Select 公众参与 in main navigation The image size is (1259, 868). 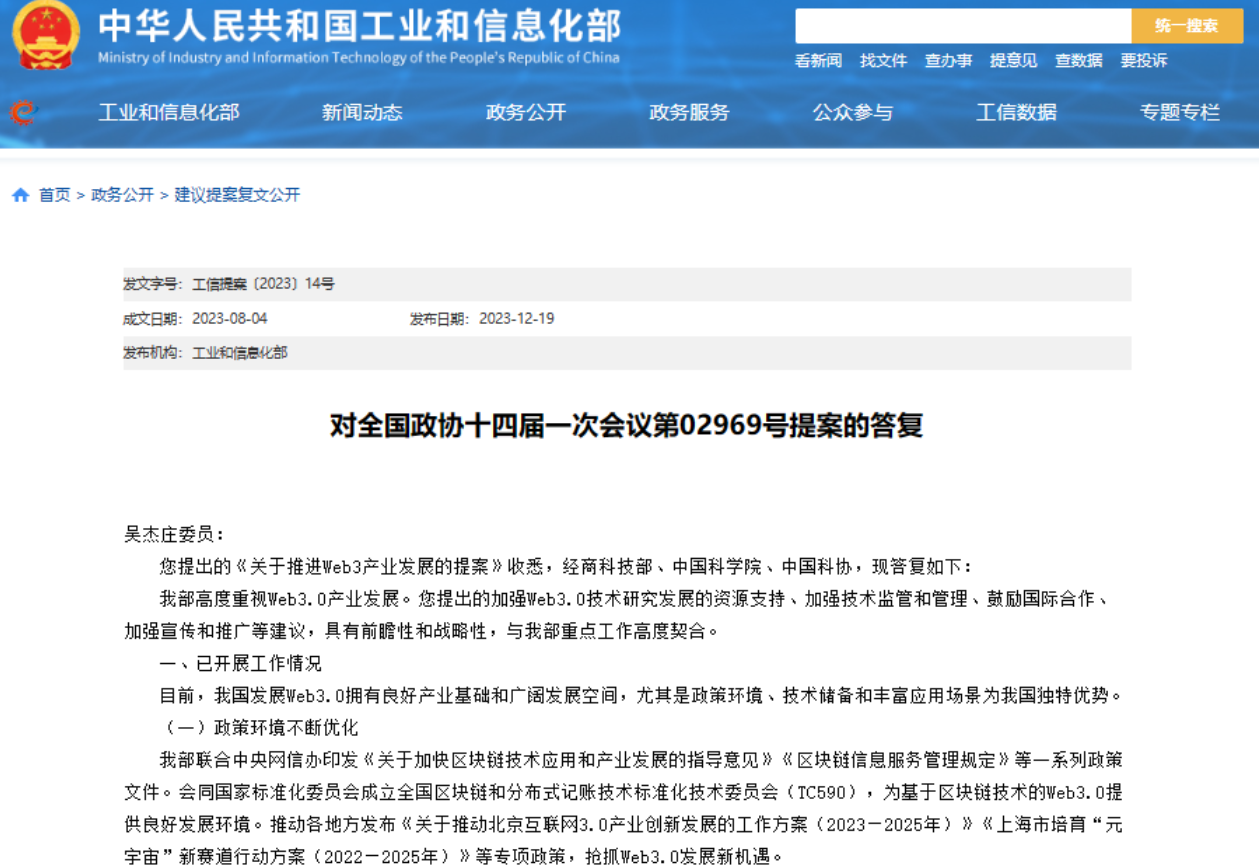point(853,112)
